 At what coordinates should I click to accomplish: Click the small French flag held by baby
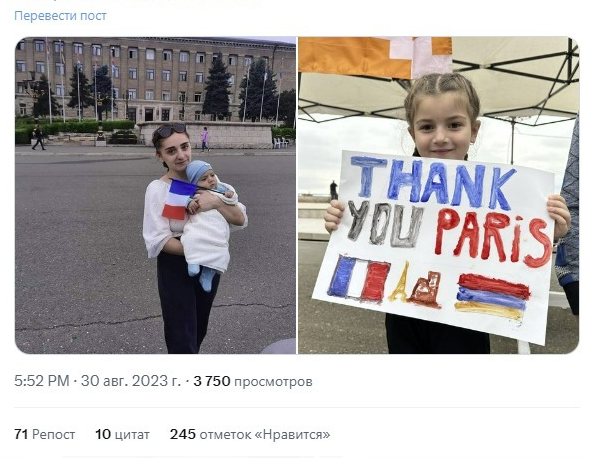[x=179, y=200]
